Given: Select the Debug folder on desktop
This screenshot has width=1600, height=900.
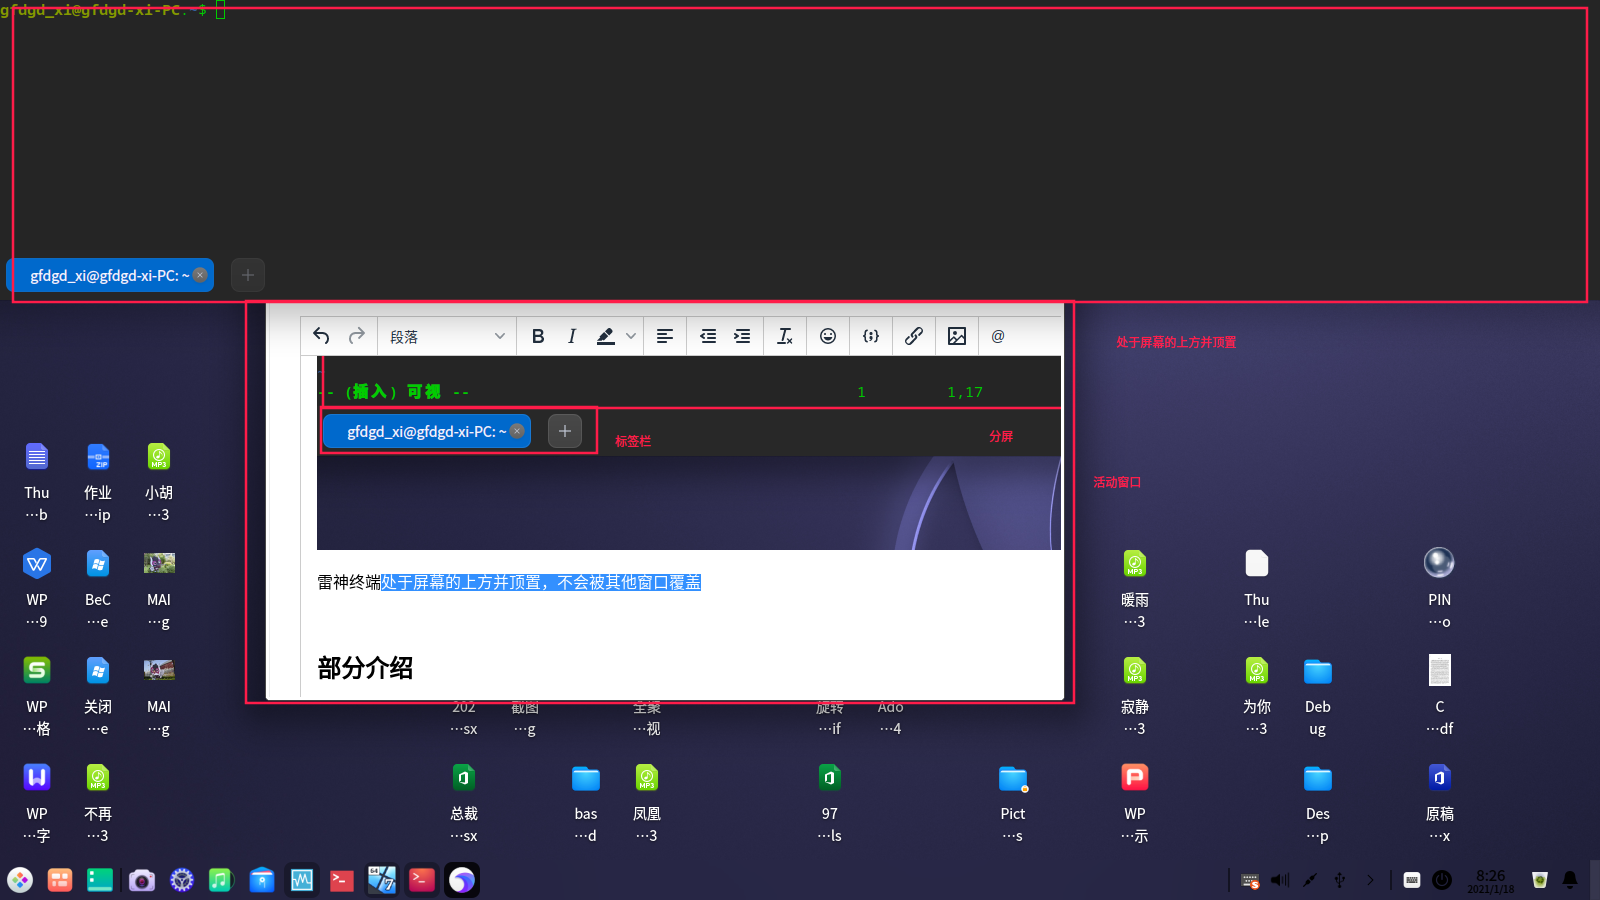Looking at the screenshot, I should (x=1318, y=696).
